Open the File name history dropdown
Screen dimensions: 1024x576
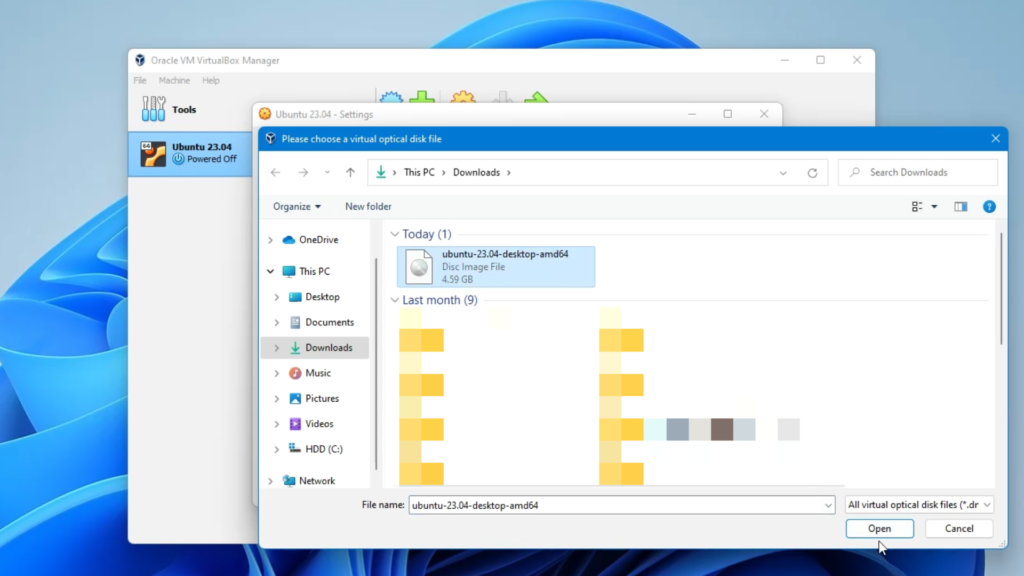(827, 505)
